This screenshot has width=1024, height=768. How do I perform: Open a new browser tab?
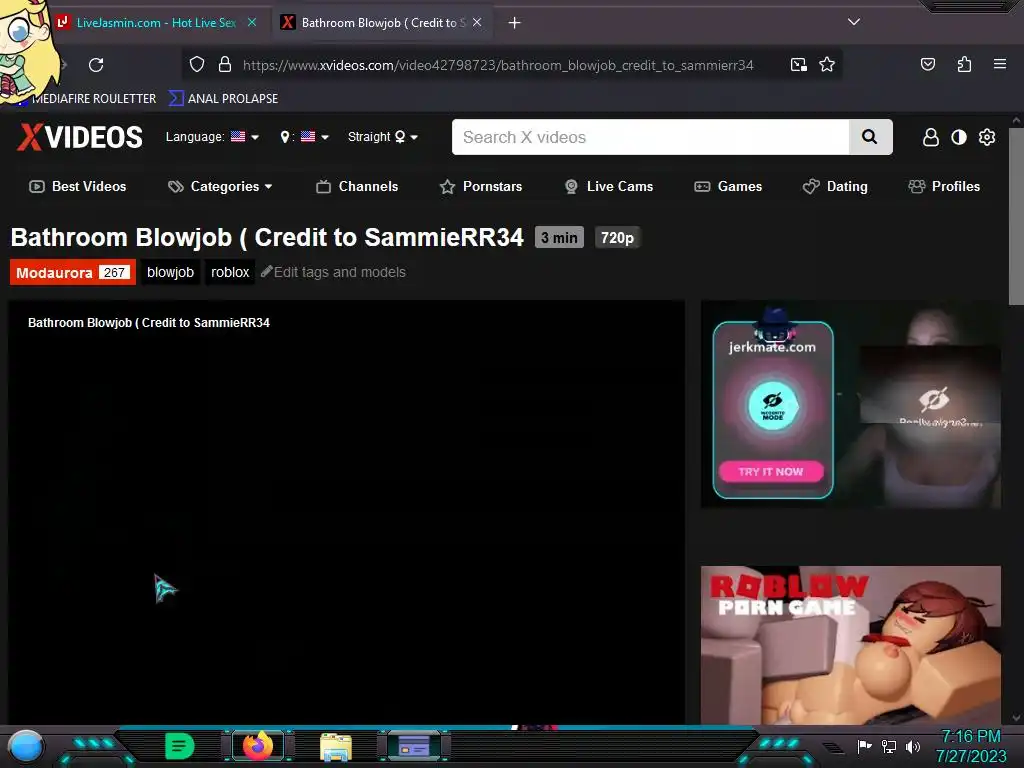515,23
